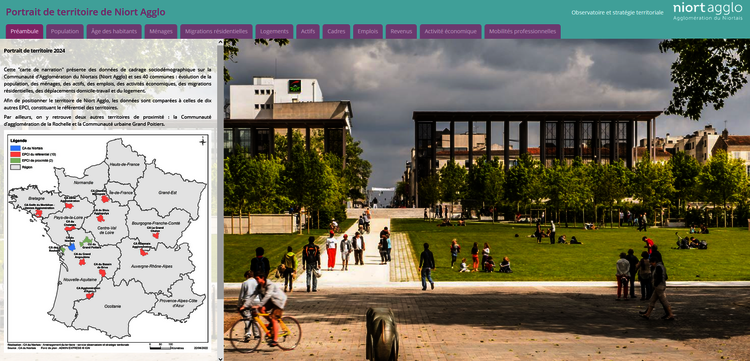
Task: Click the blue Niort Agglo territory on the map
Action: point(72,247)
